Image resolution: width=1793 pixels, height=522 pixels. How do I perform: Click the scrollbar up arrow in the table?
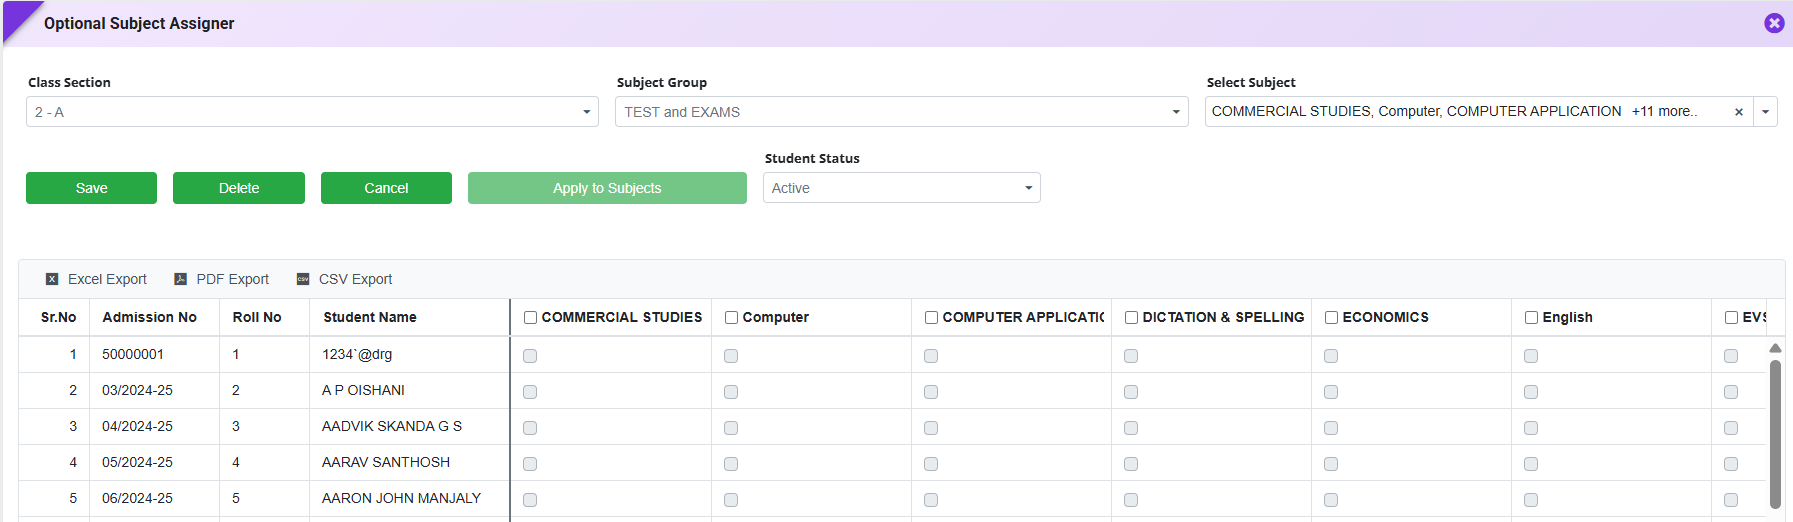pyautogui.click(x=1775, y=348)
